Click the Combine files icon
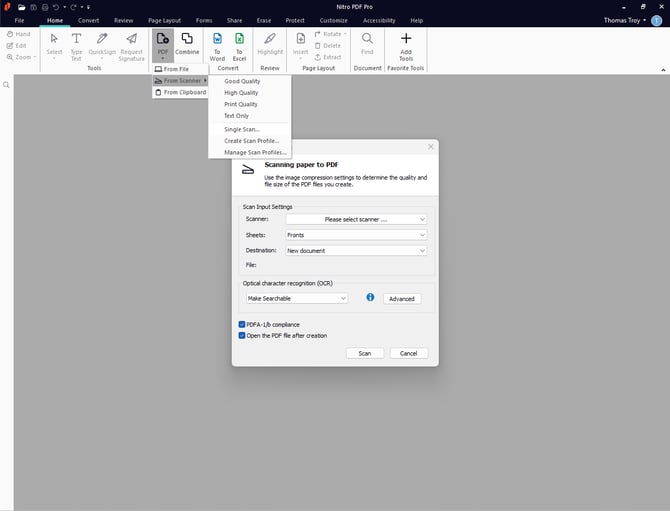 187,39
